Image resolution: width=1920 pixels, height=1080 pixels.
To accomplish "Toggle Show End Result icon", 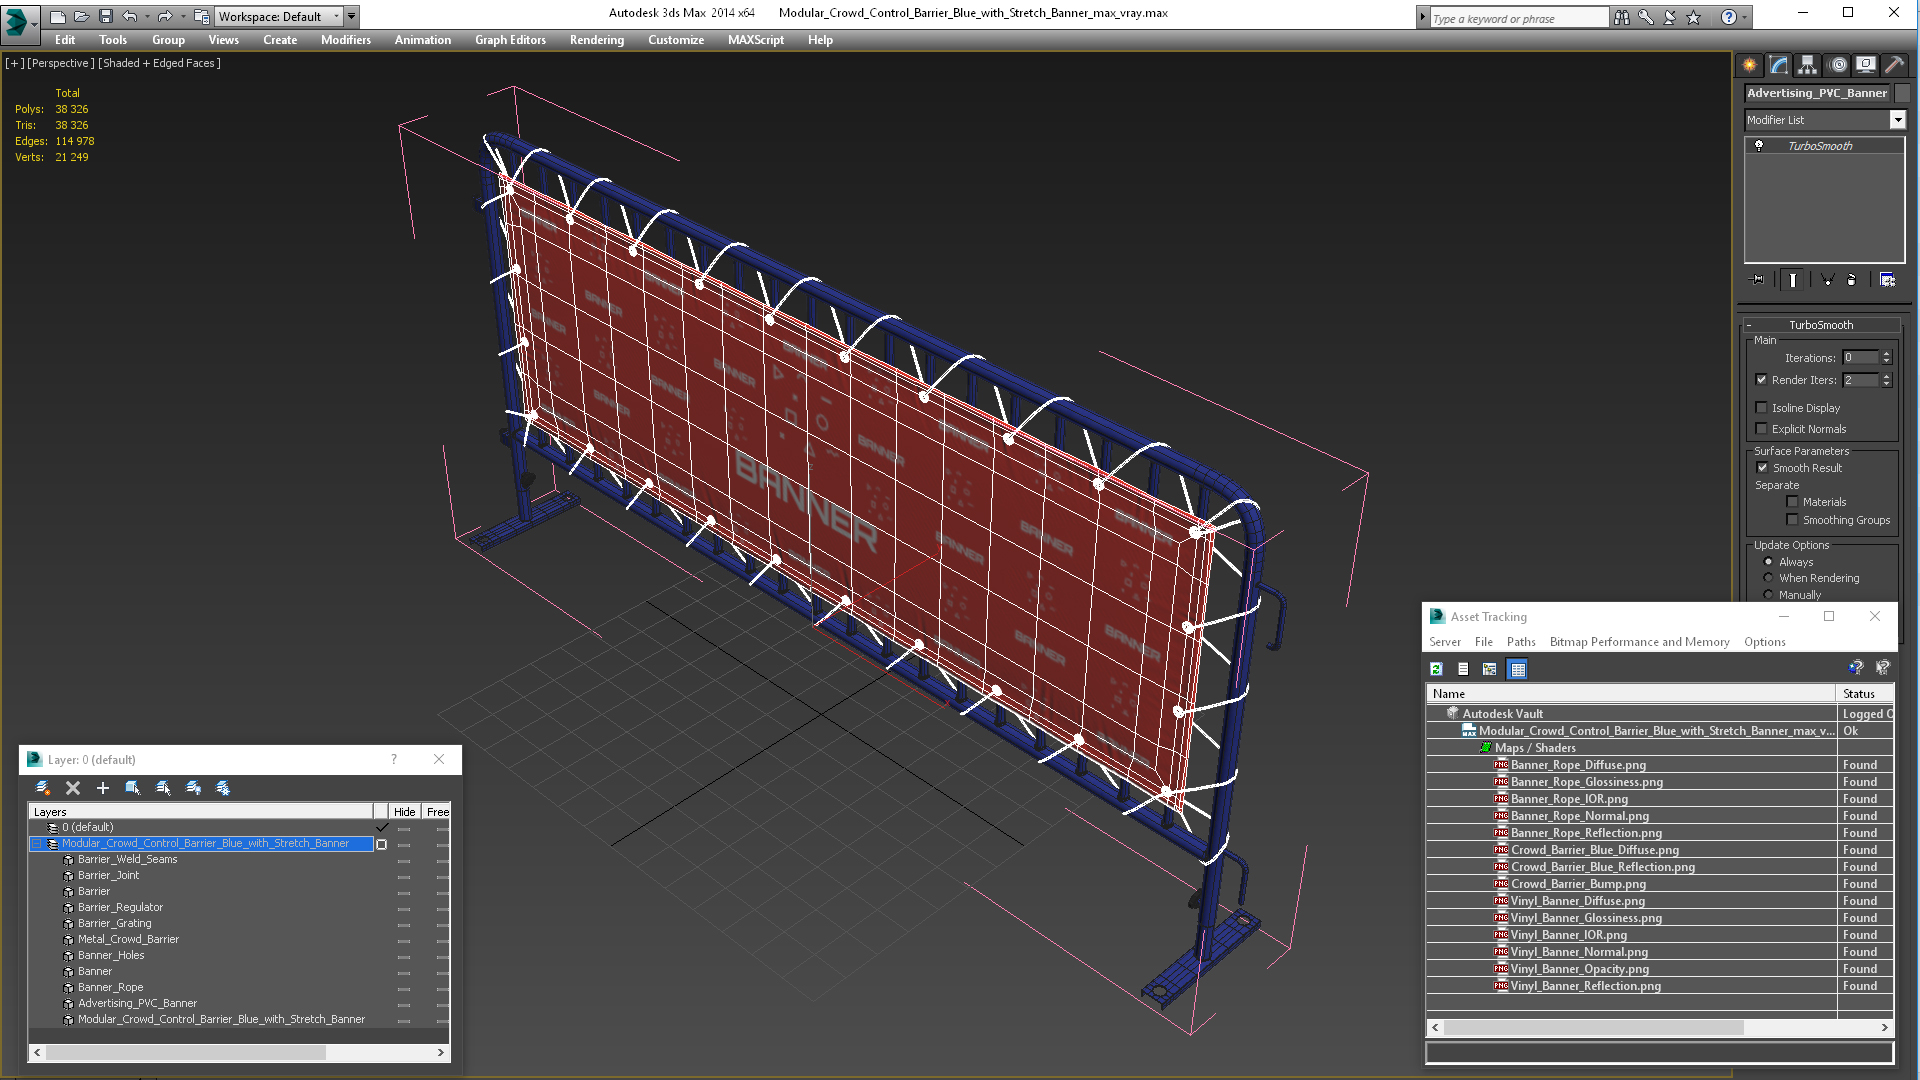I will tap(1793, 280).
